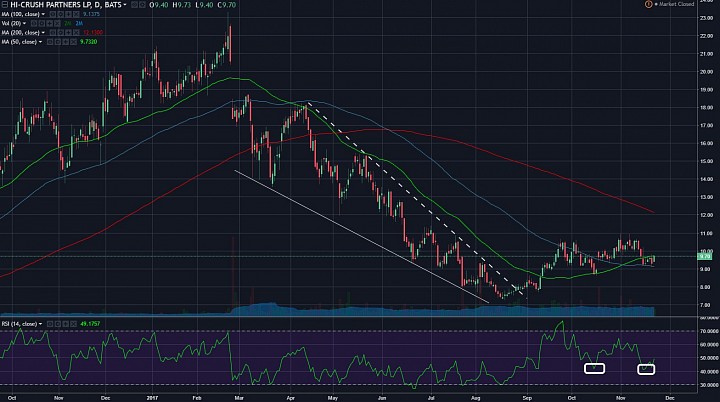This screenshot has height=402, width=720.
Task: Click the Sep label on time axis
Action: tap(527, 398)
